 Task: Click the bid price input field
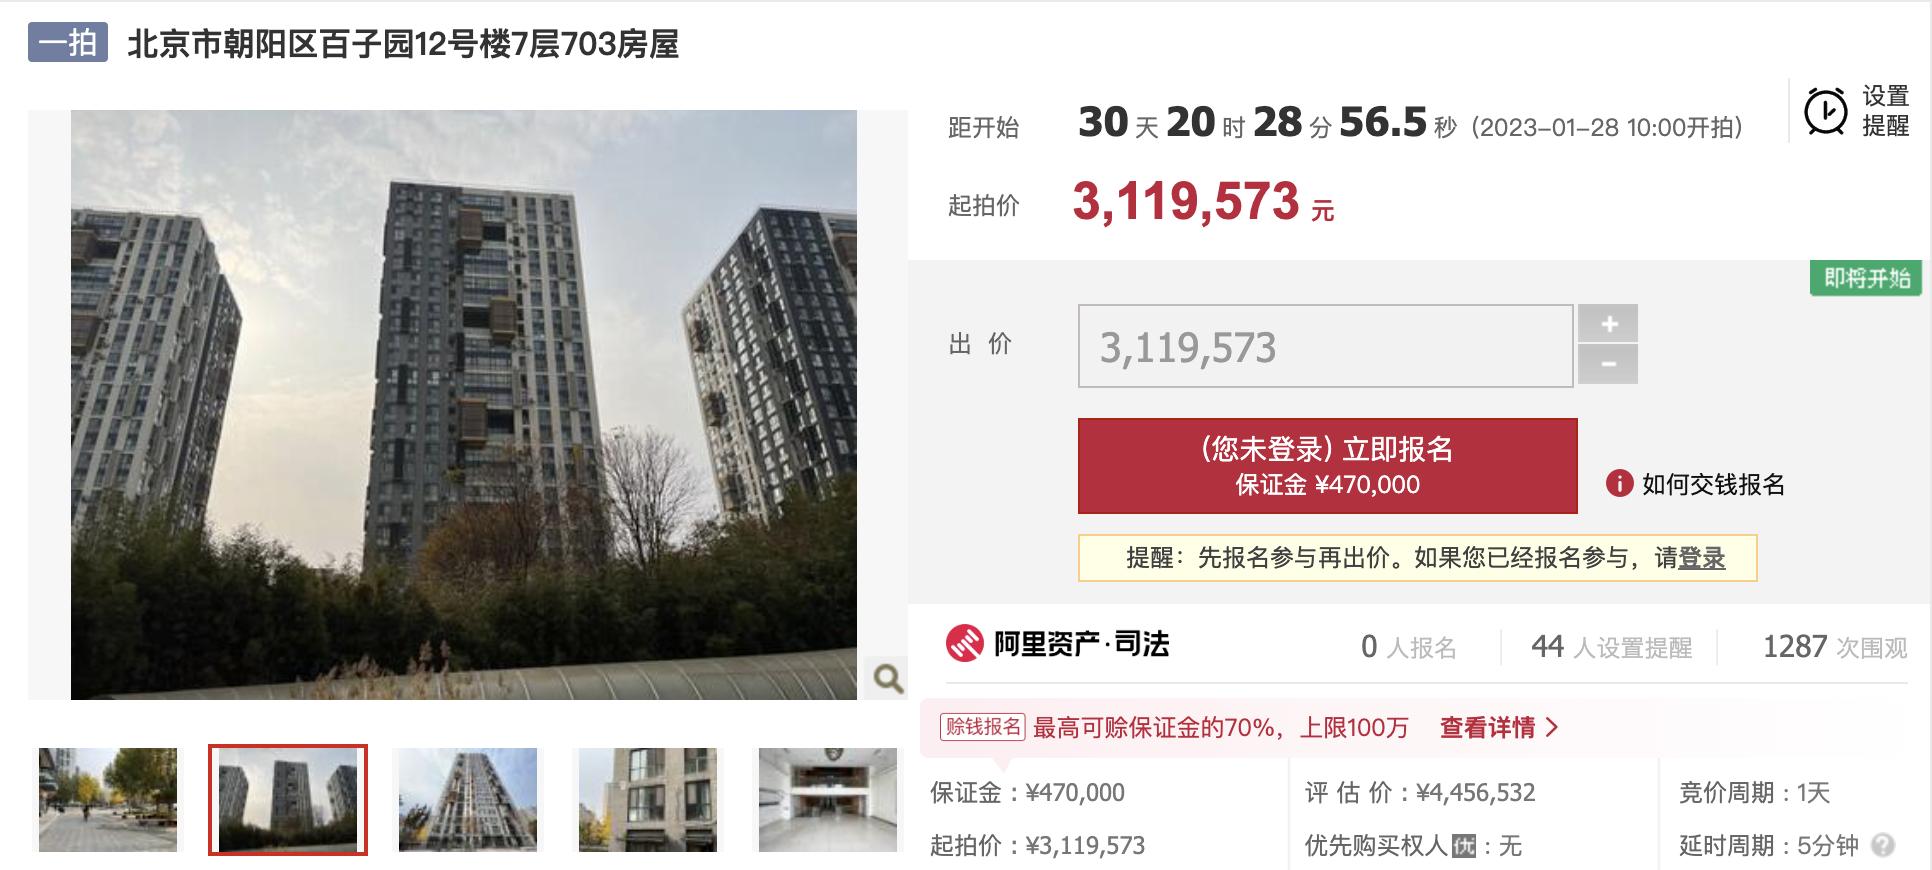point(1325,346)
